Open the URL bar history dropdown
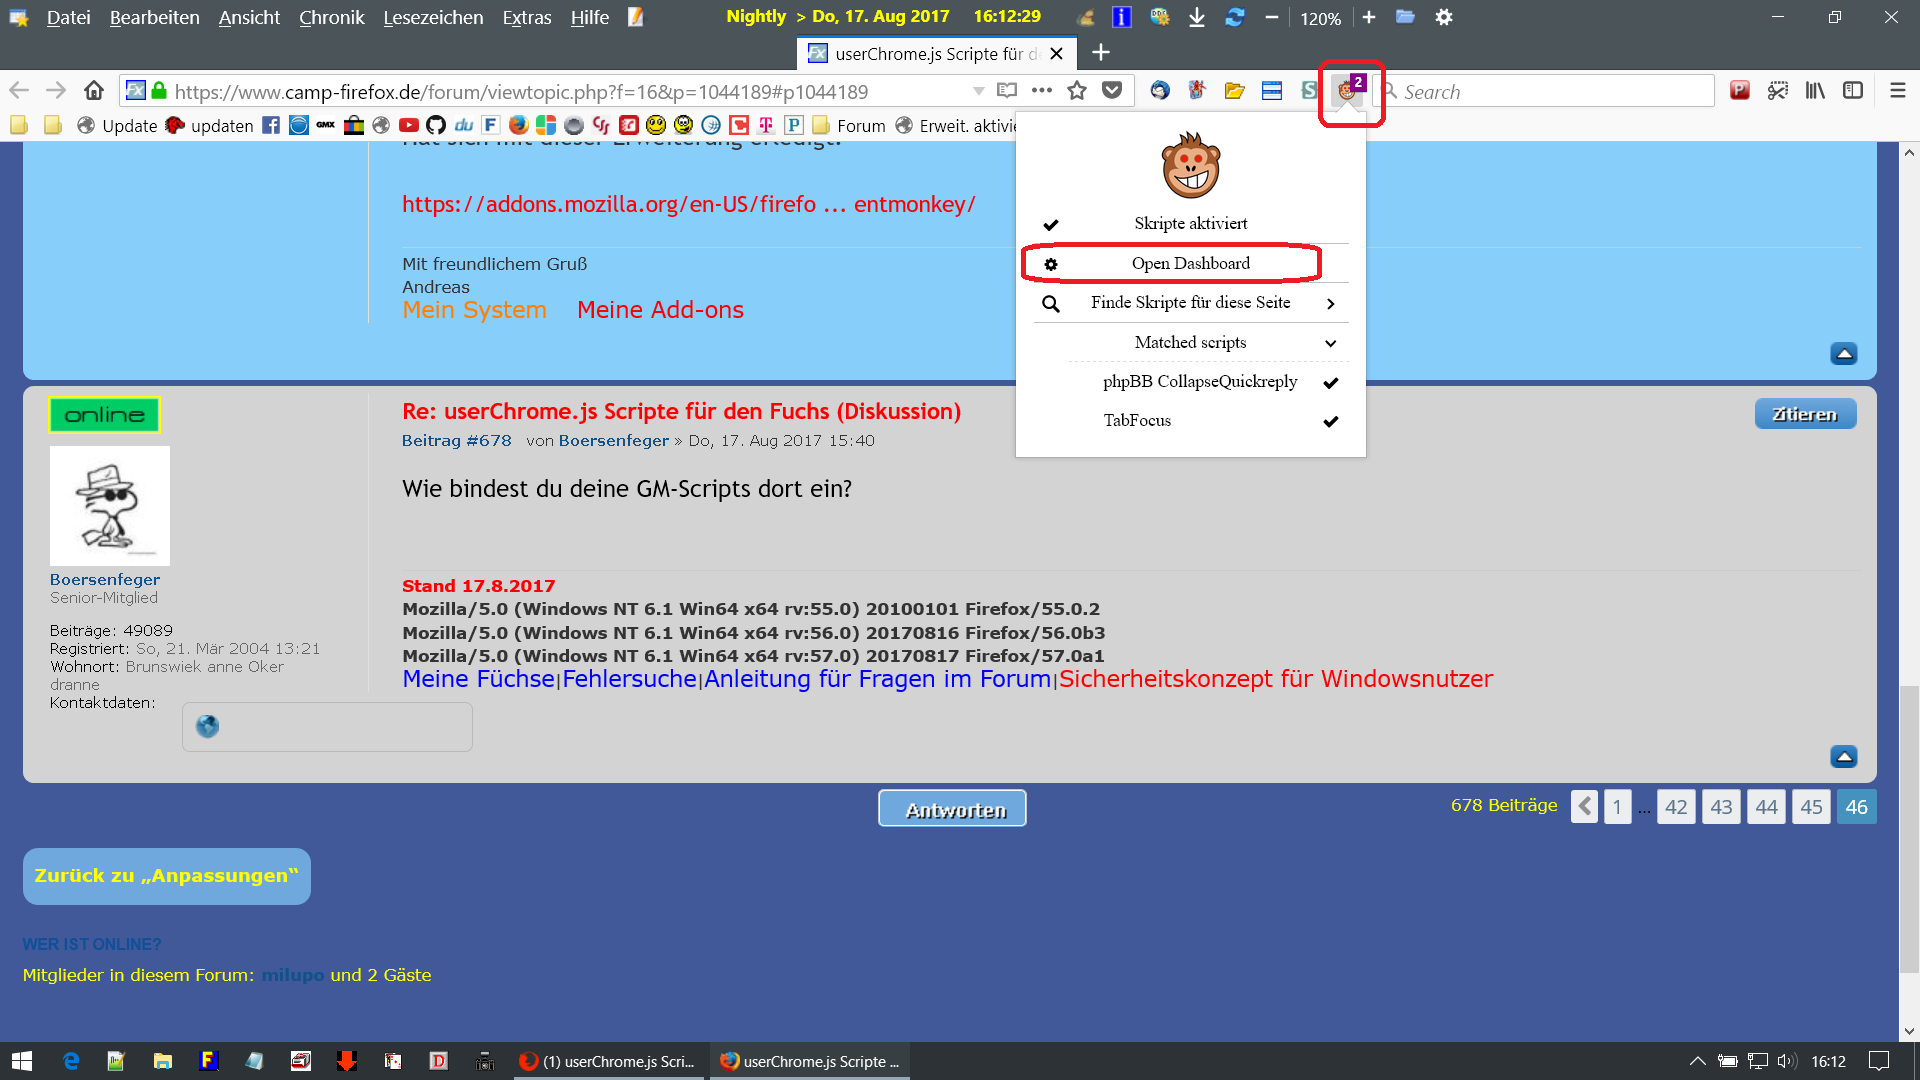Viewport: 1920px width, 1080px height. click(978, 91)
